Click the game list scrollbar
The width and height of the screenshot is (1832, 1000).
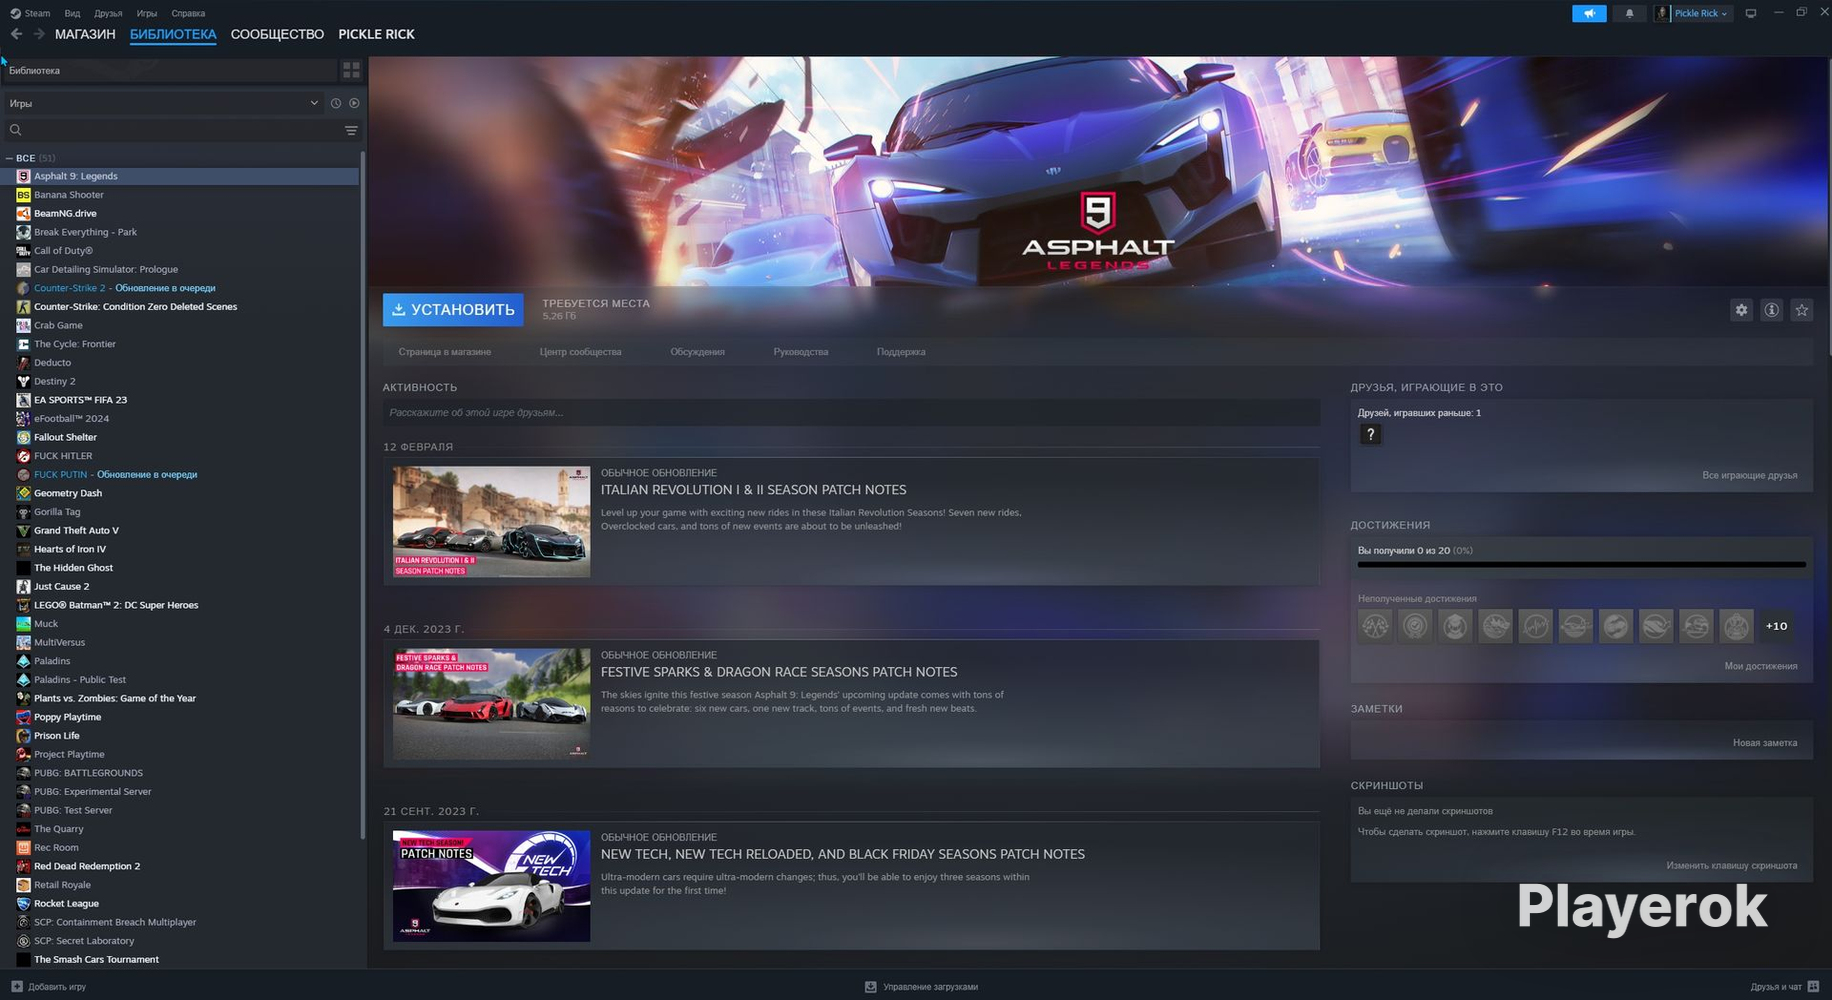[x=362, y=495]
